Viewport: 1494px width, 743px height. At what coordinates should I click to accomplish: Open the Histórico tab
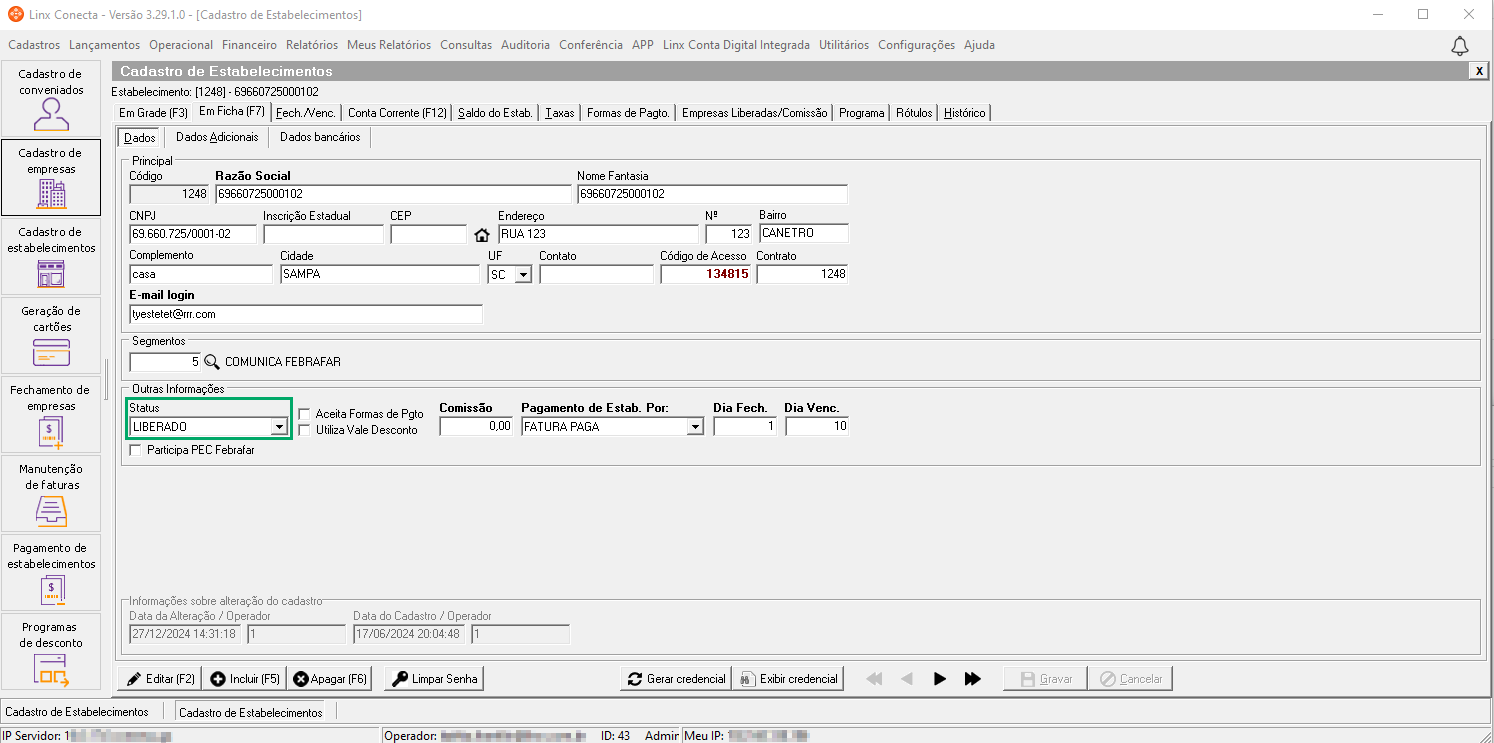(965, 113)
